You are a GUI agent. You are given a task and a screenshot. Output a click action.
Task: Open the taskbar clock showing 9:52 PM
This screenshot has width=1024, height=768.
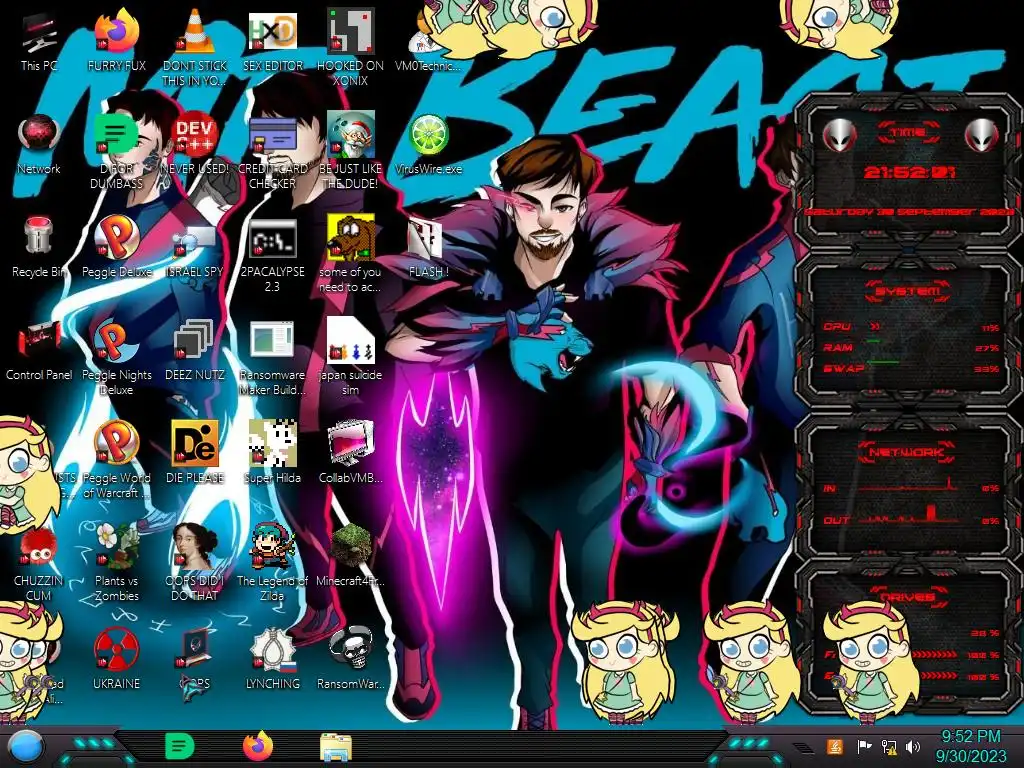click(x=970, y=746)
